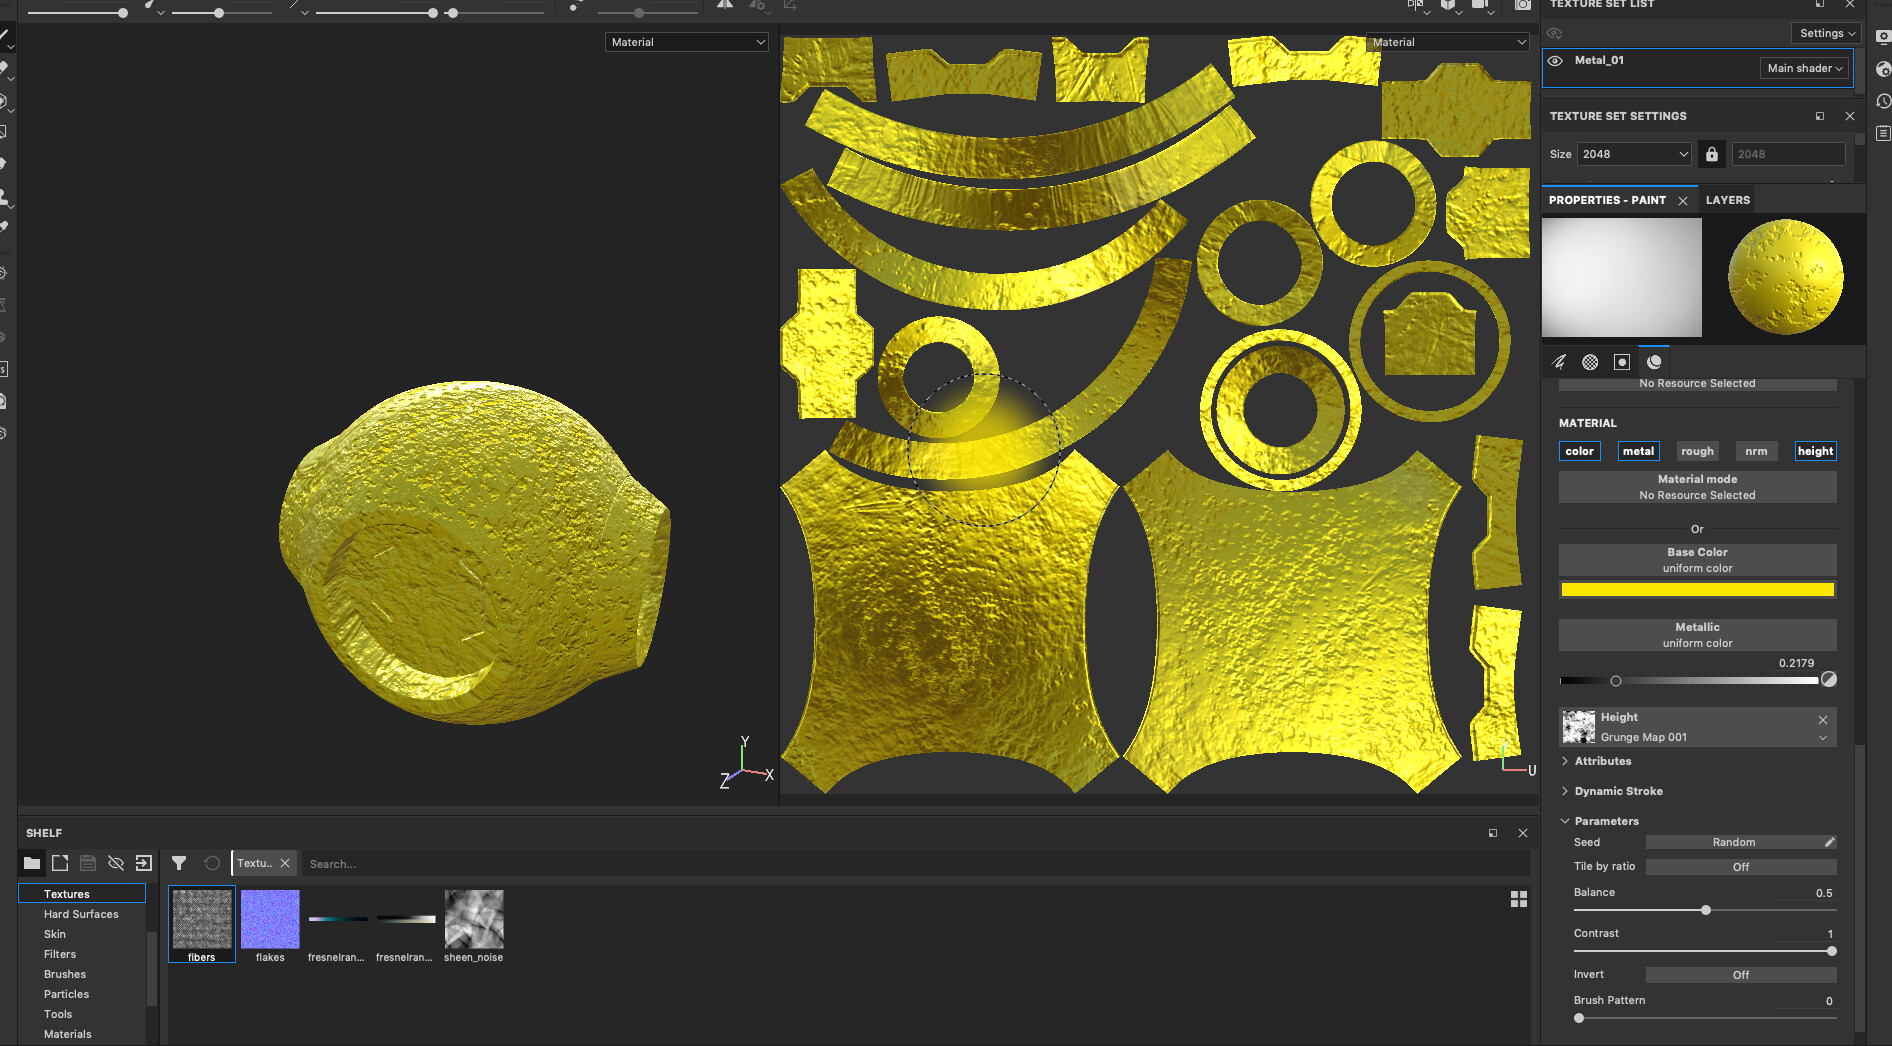The image size is (1892, 1046).
Task: Select the Skin shelf category
Action: tap(55, 934)
